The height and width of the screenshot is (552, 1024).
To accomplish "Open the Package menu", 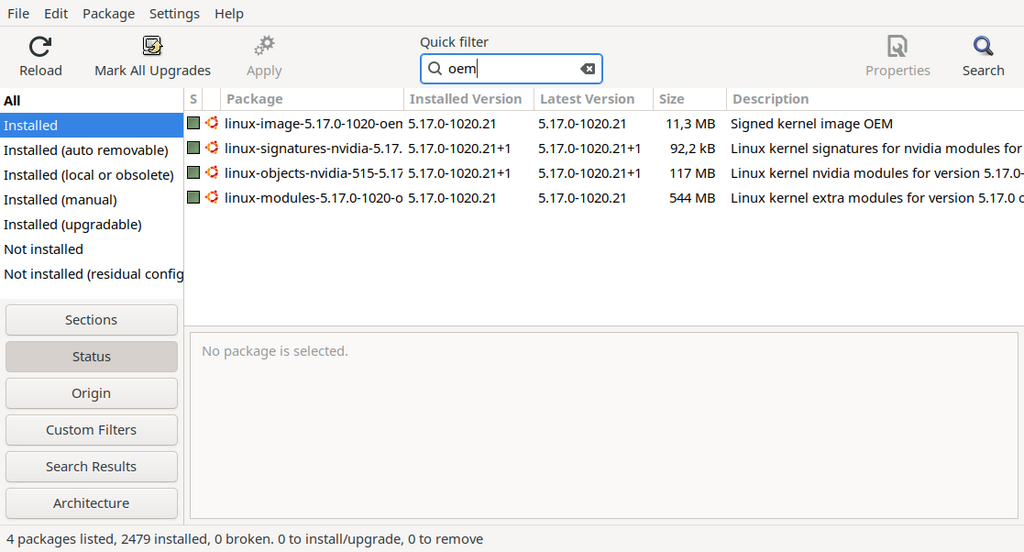I will [x=108, y=13].
